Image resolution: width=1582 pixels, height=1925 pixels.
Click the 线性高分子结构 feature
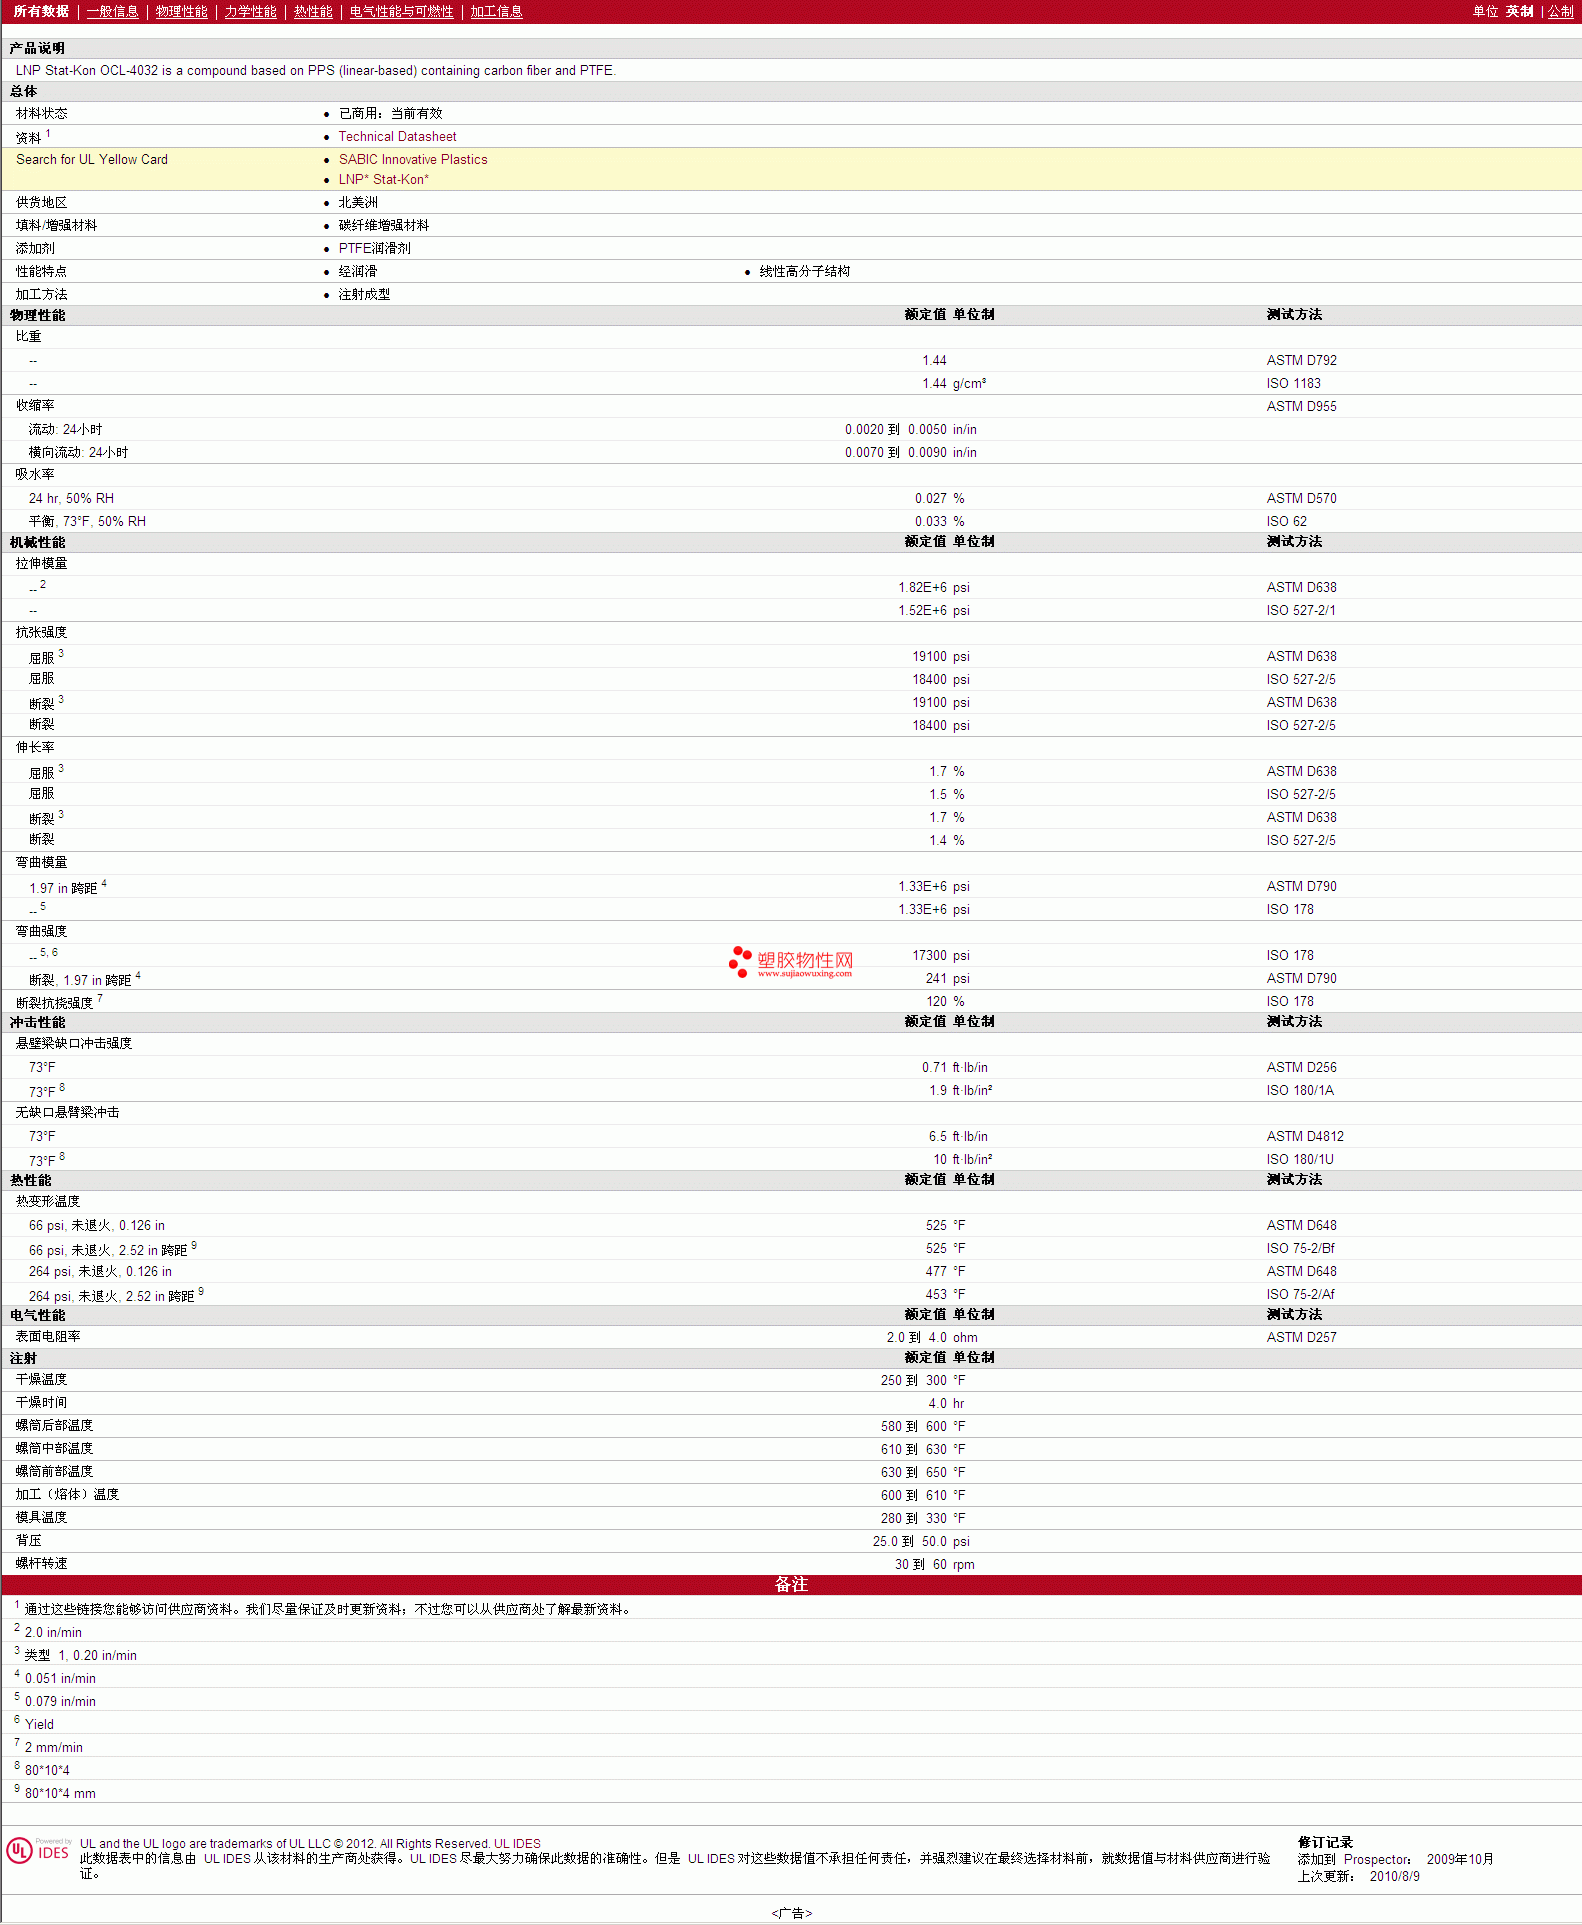click(805, 272)
